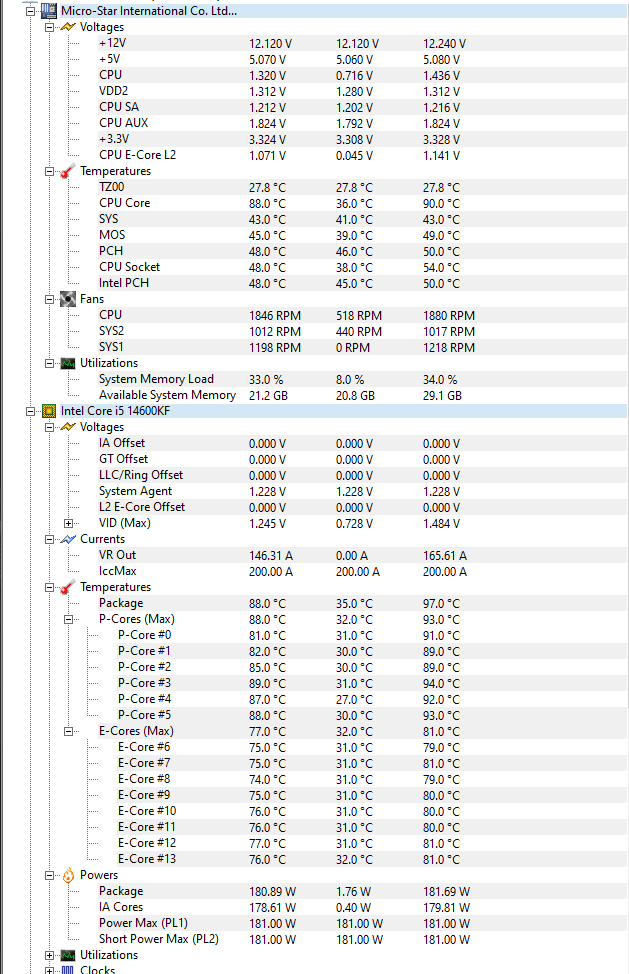Click the Intel Core i5 14600KF chip icon
This screenshot has height=974, width=629.
(x=49, y=411)
